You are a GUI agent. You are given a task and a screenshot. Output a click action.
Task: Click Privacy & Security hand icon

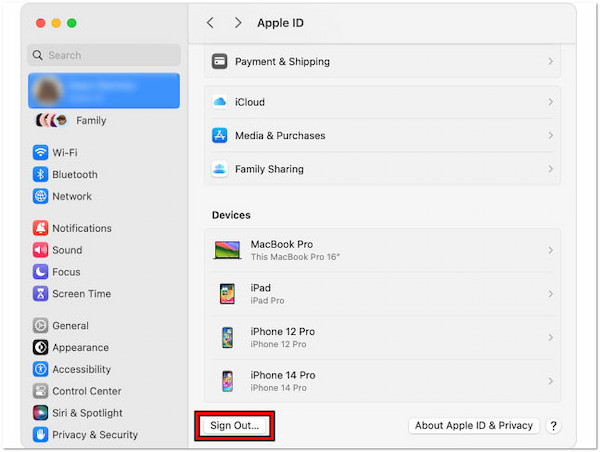[41, 435]
